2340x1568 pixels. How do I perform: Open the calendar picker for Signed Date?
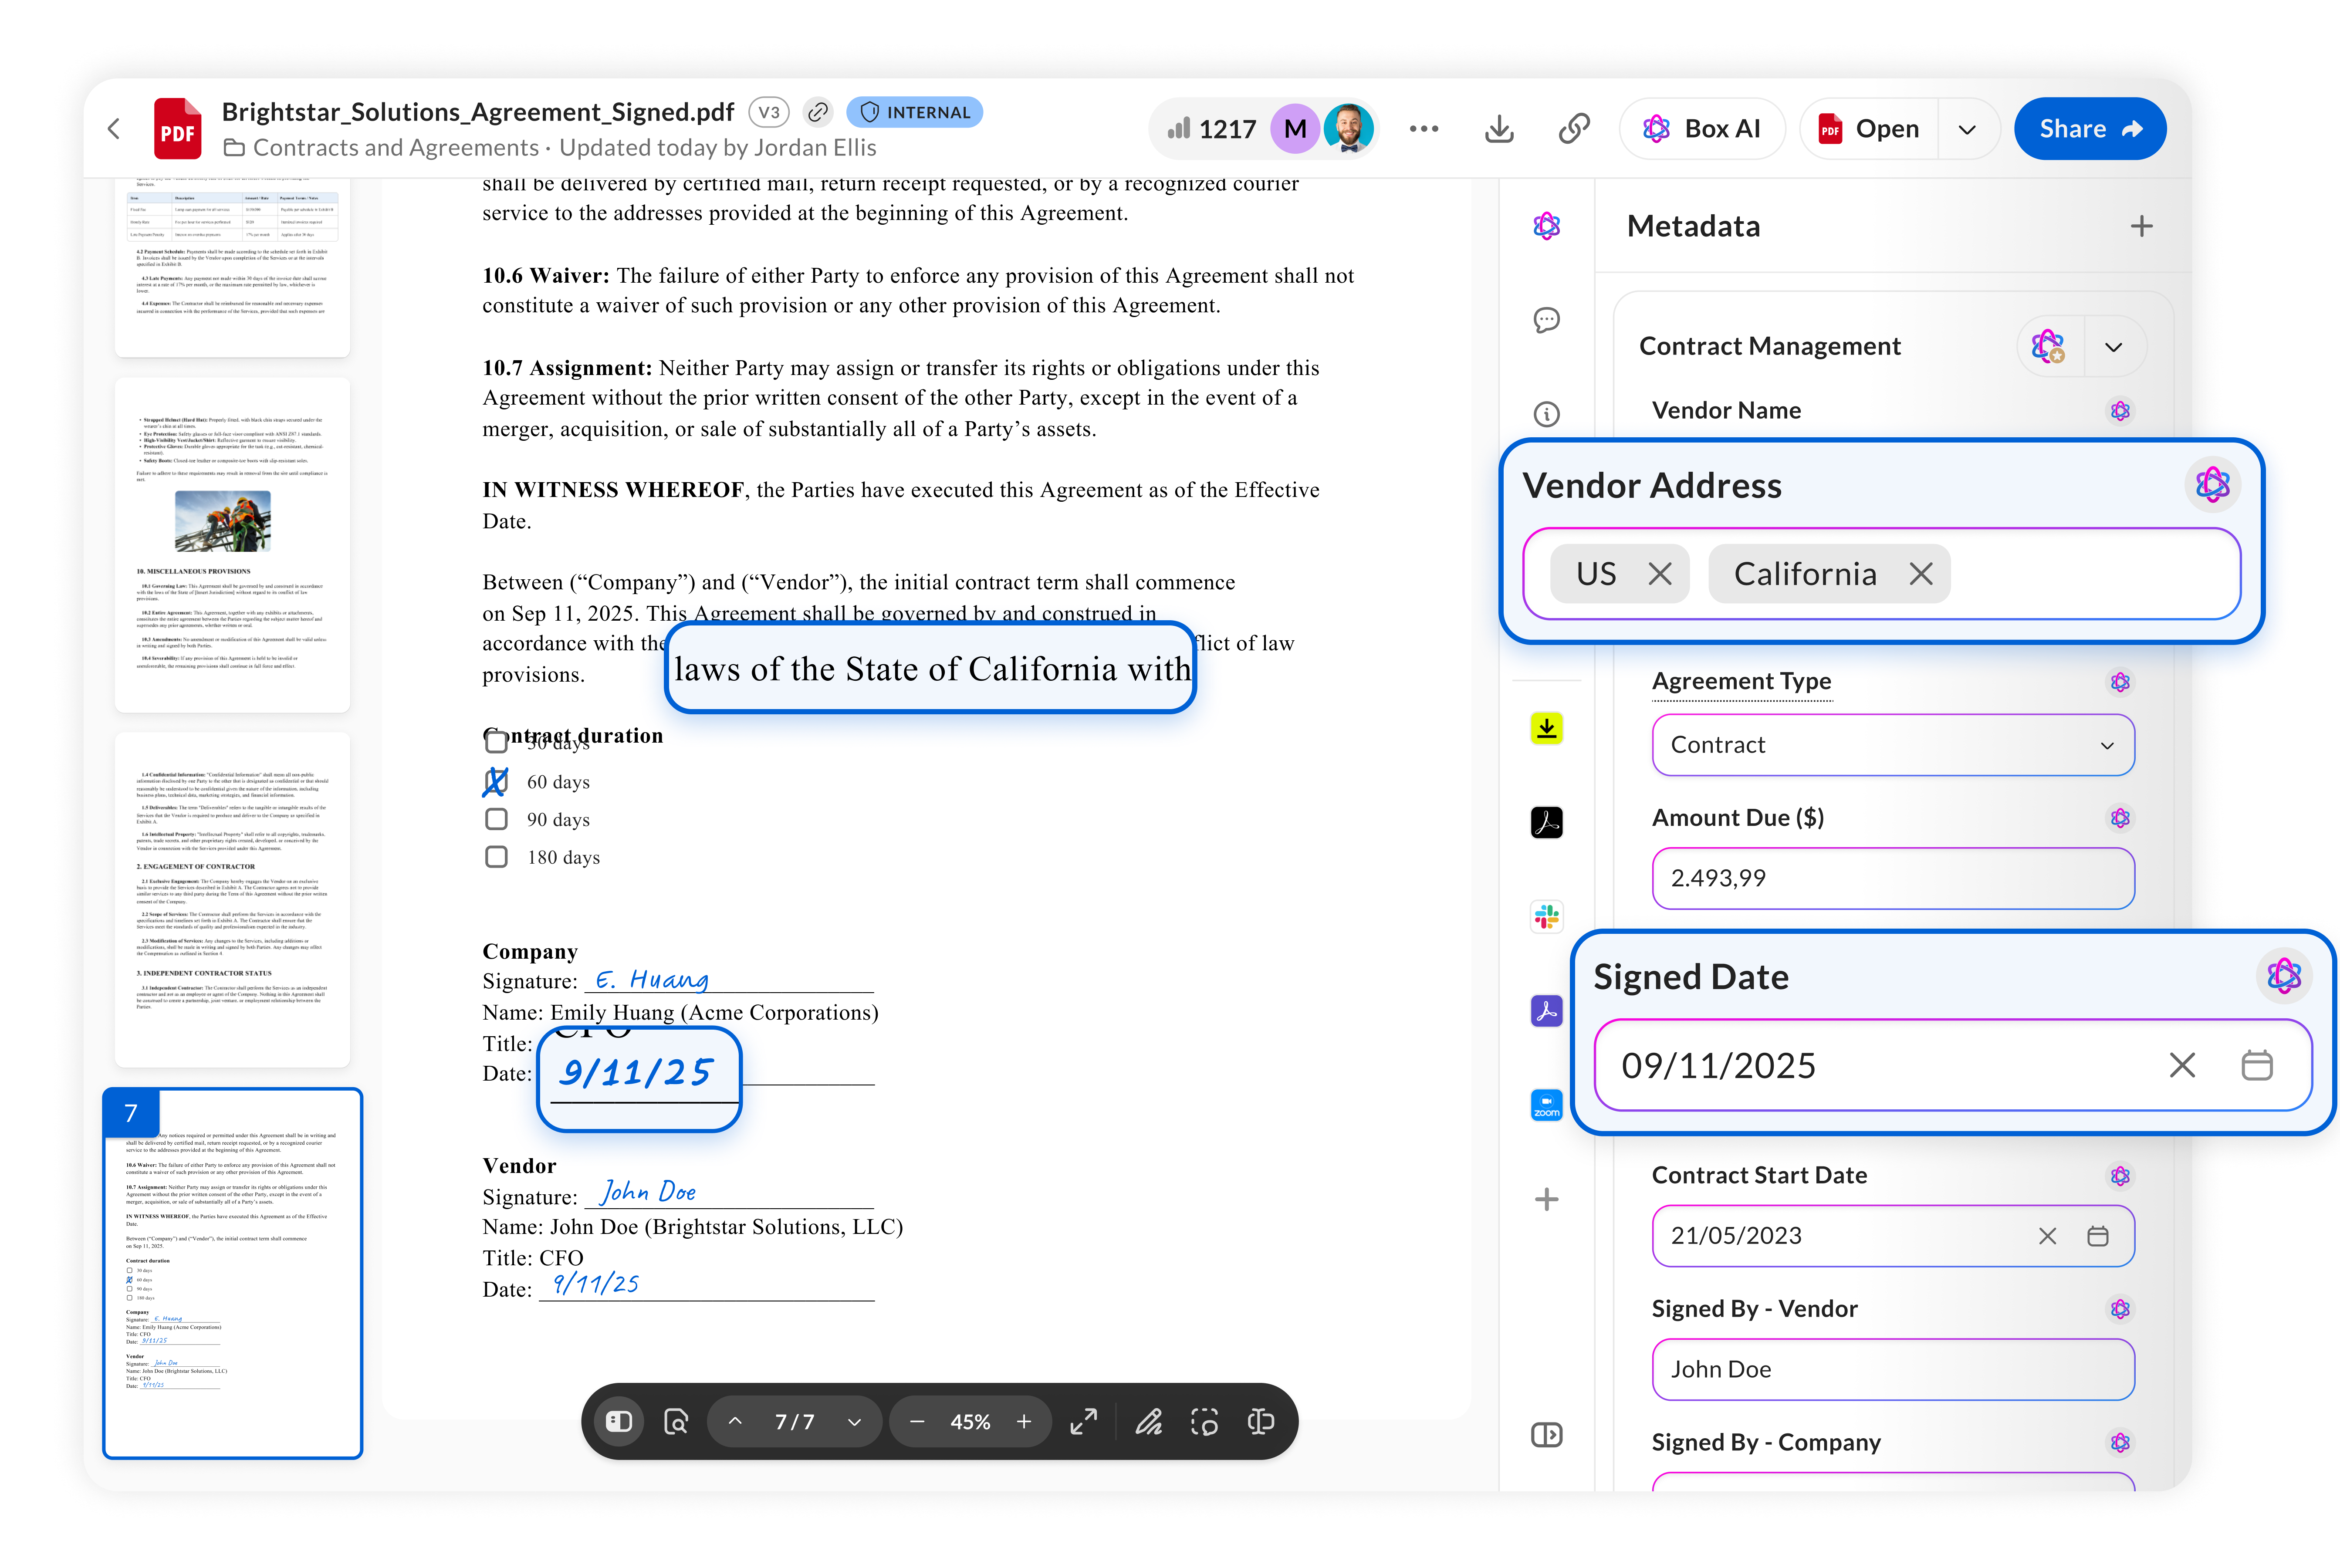tap(2257, 1065)
